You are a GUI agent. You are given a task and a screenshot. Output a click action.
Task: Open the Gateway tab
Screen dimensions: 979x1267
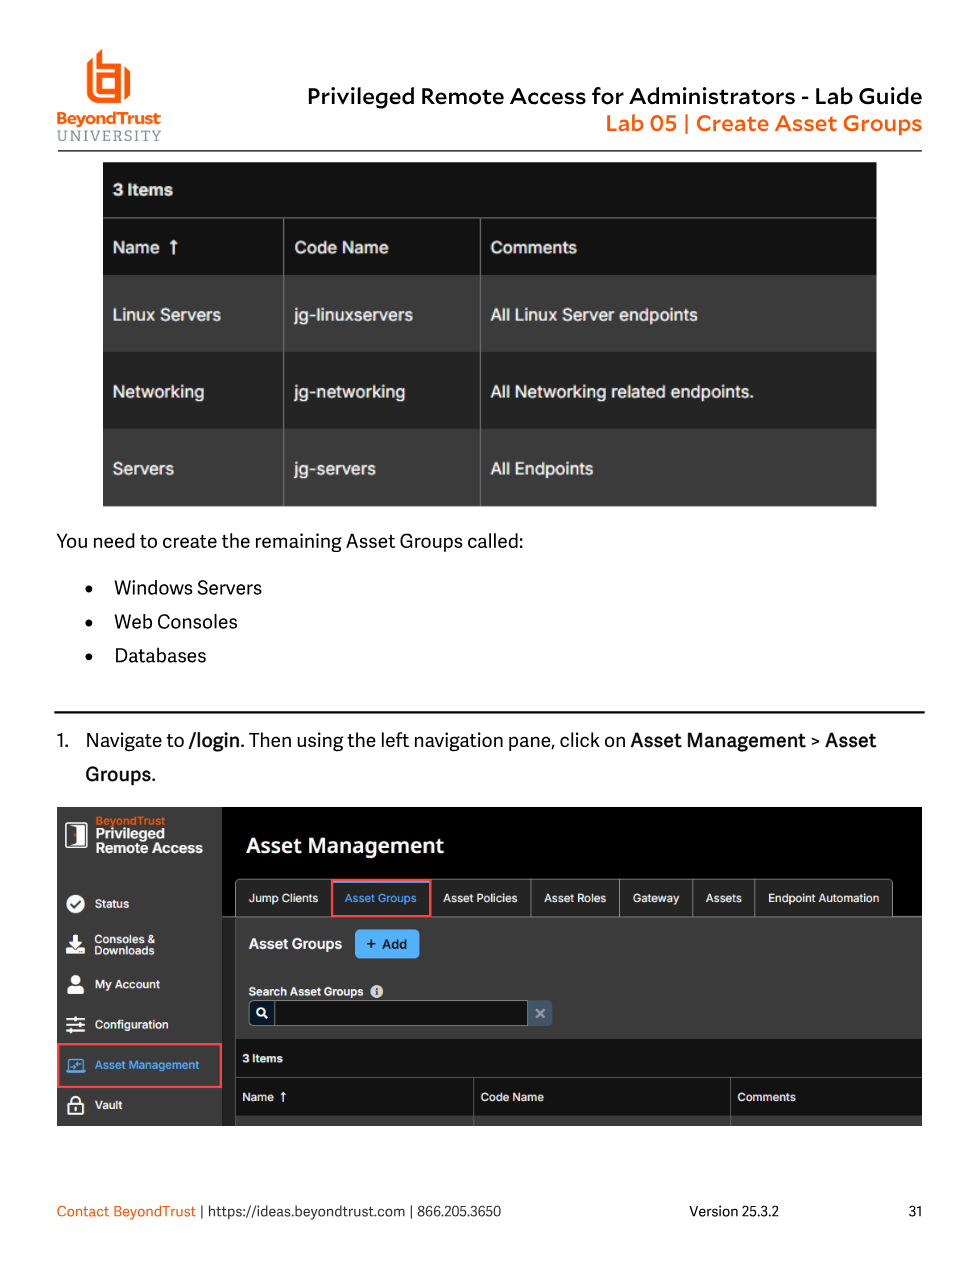pos(656,898)
